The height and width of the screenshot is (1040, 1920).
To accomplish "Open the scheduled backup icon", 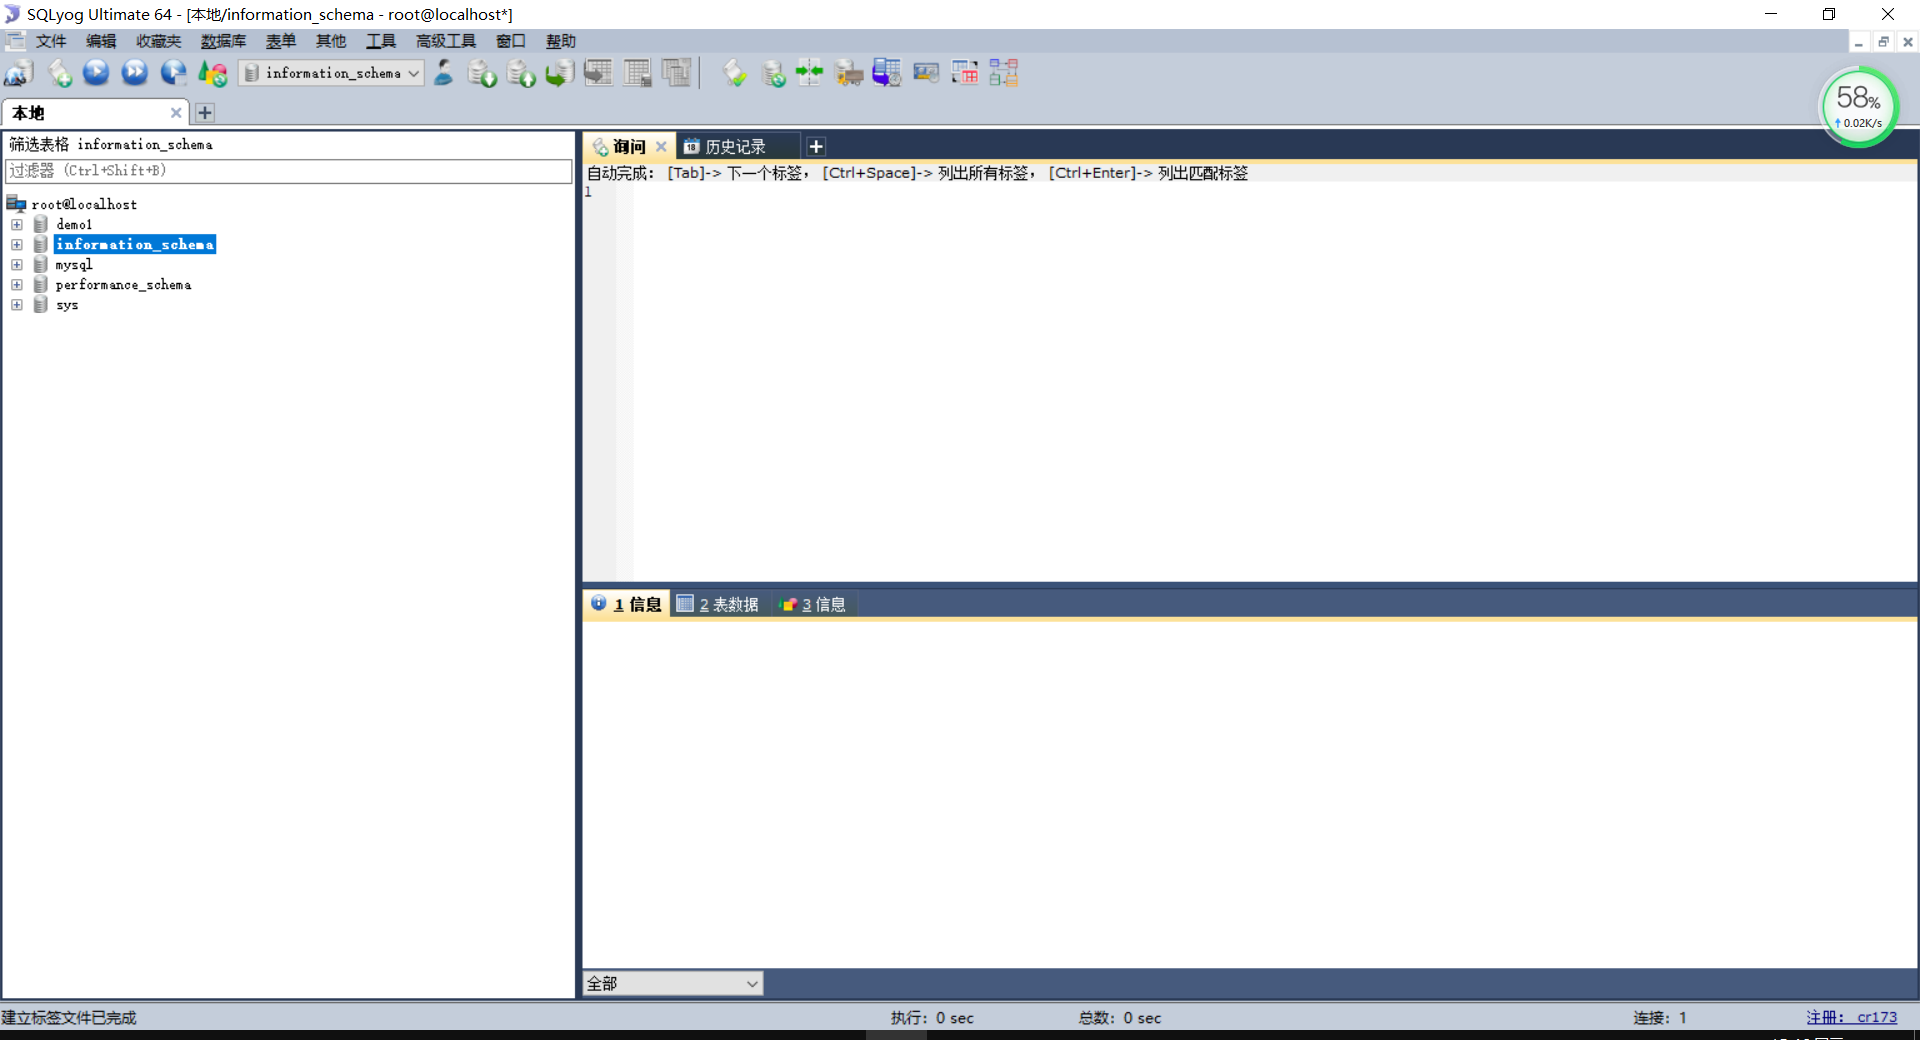I will (887, 73).
